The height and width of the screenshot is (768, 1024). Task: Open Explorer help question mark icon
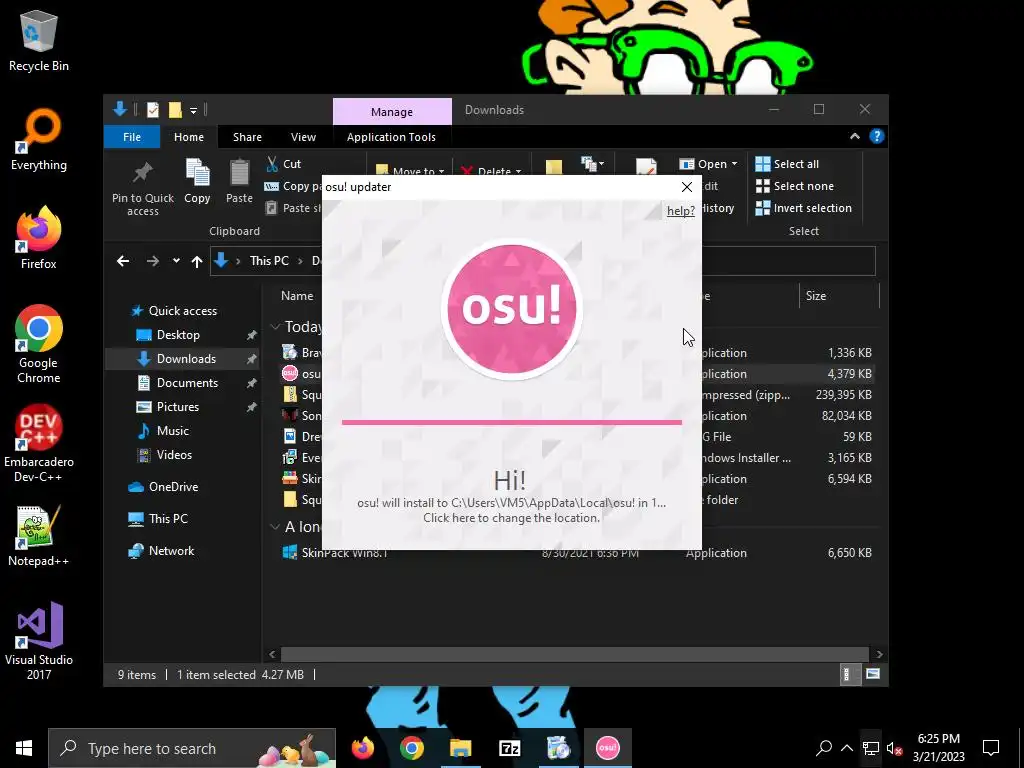pos(876,136)
